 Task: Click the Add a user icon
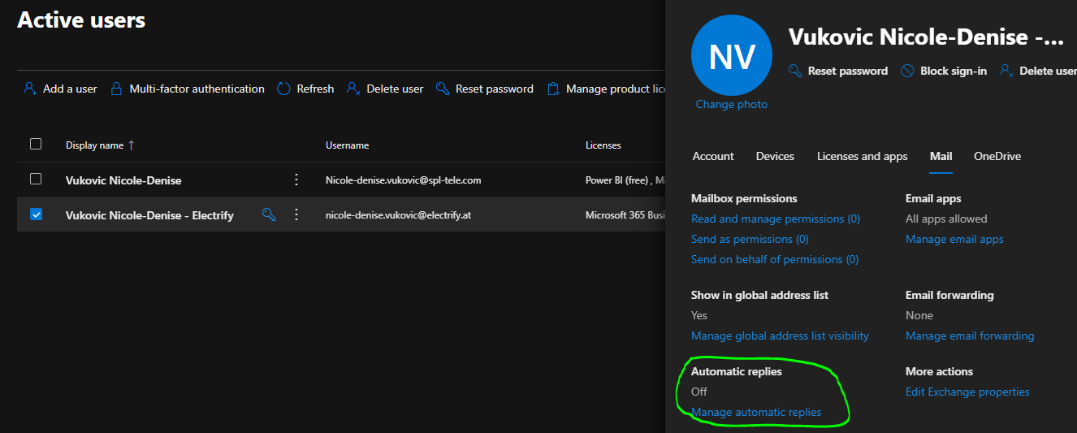pos(30,89)
